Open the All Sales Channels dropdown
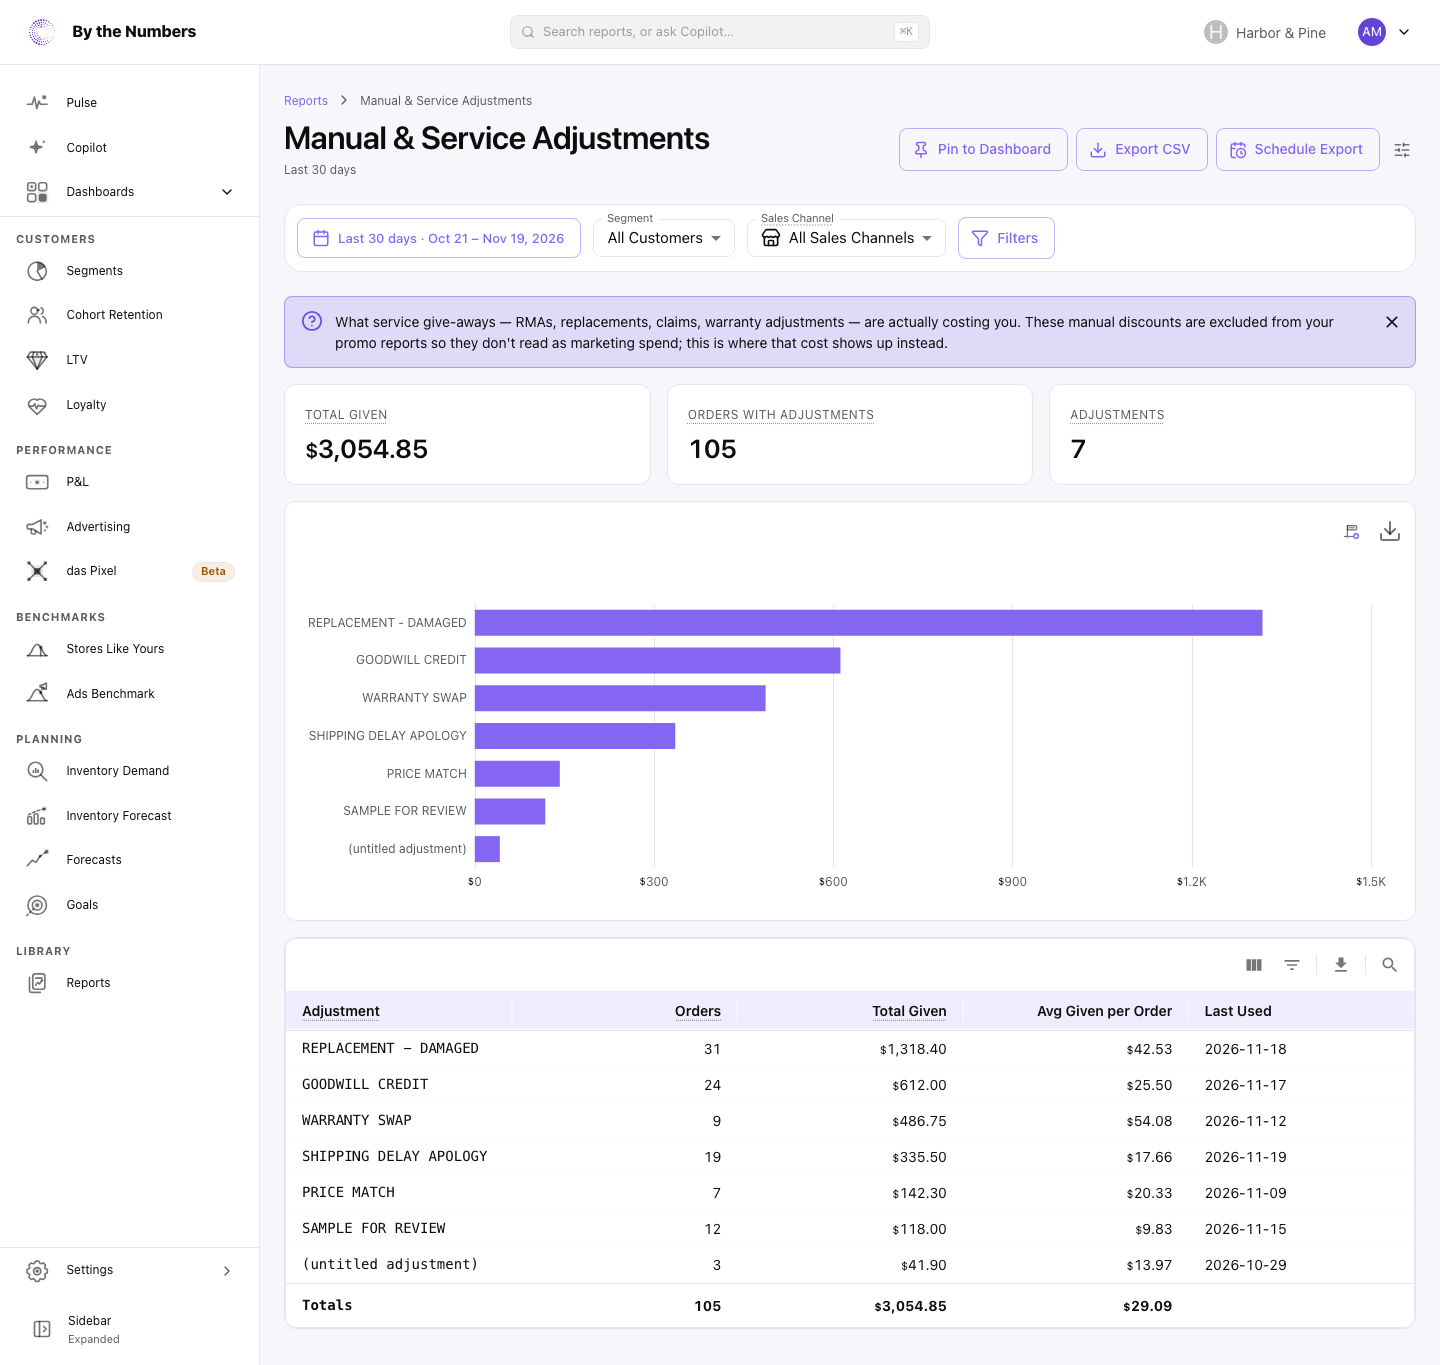 [846, 238]
